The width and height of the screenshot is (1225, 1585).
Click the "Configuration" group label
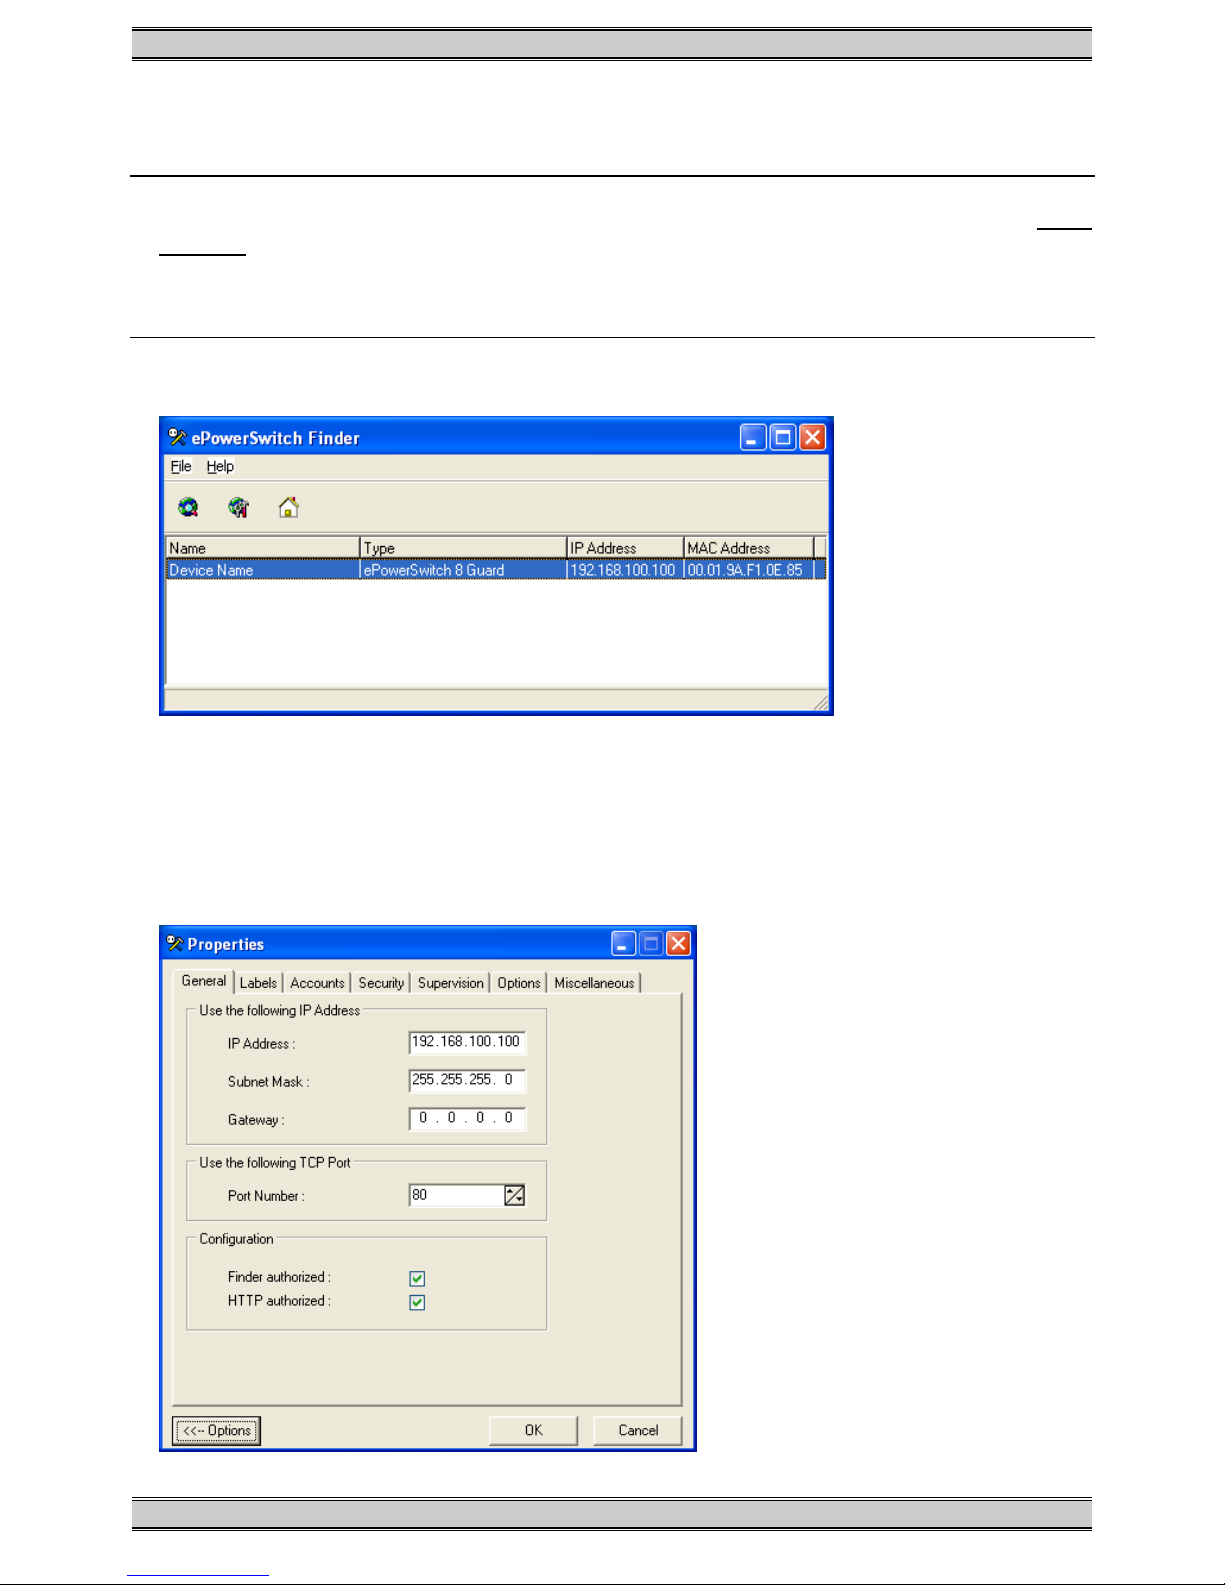tap(236, 1238)
